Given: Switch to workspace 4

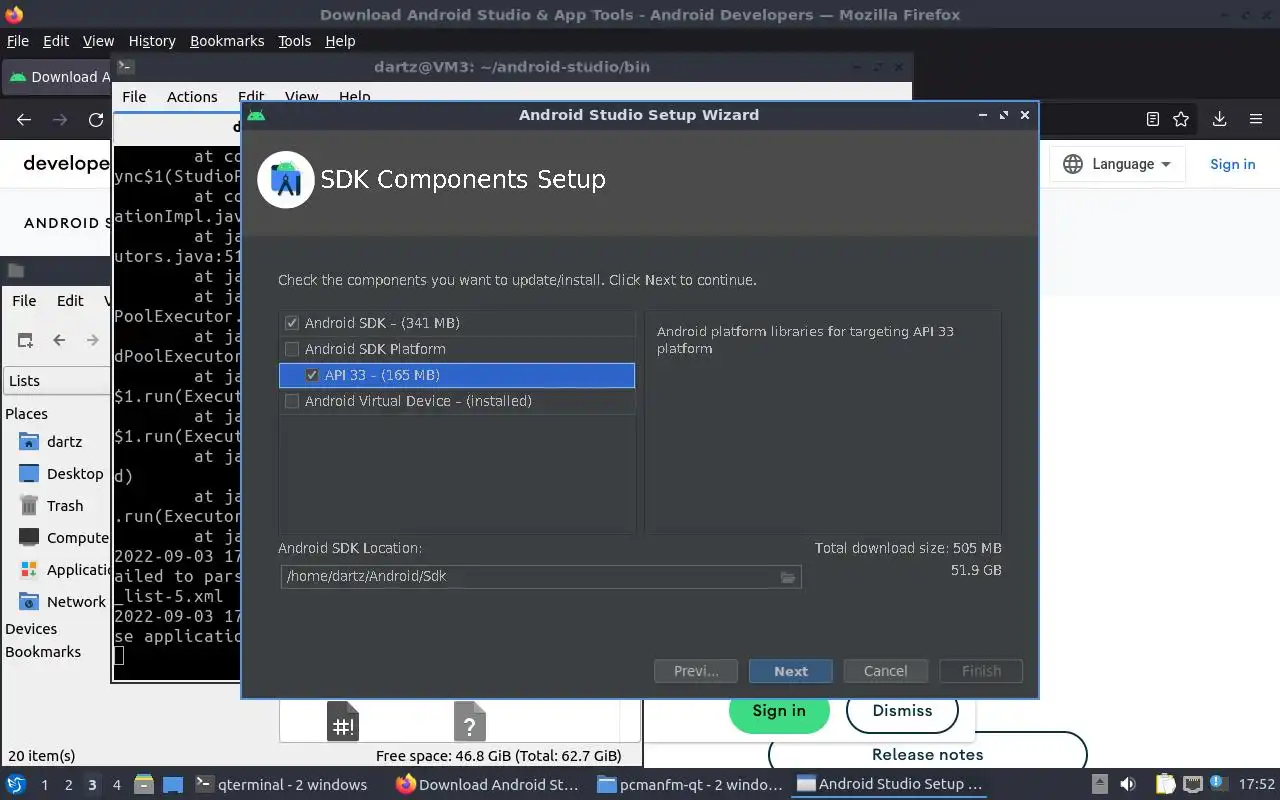Looking at the screenshot, I should click(116, 785).
